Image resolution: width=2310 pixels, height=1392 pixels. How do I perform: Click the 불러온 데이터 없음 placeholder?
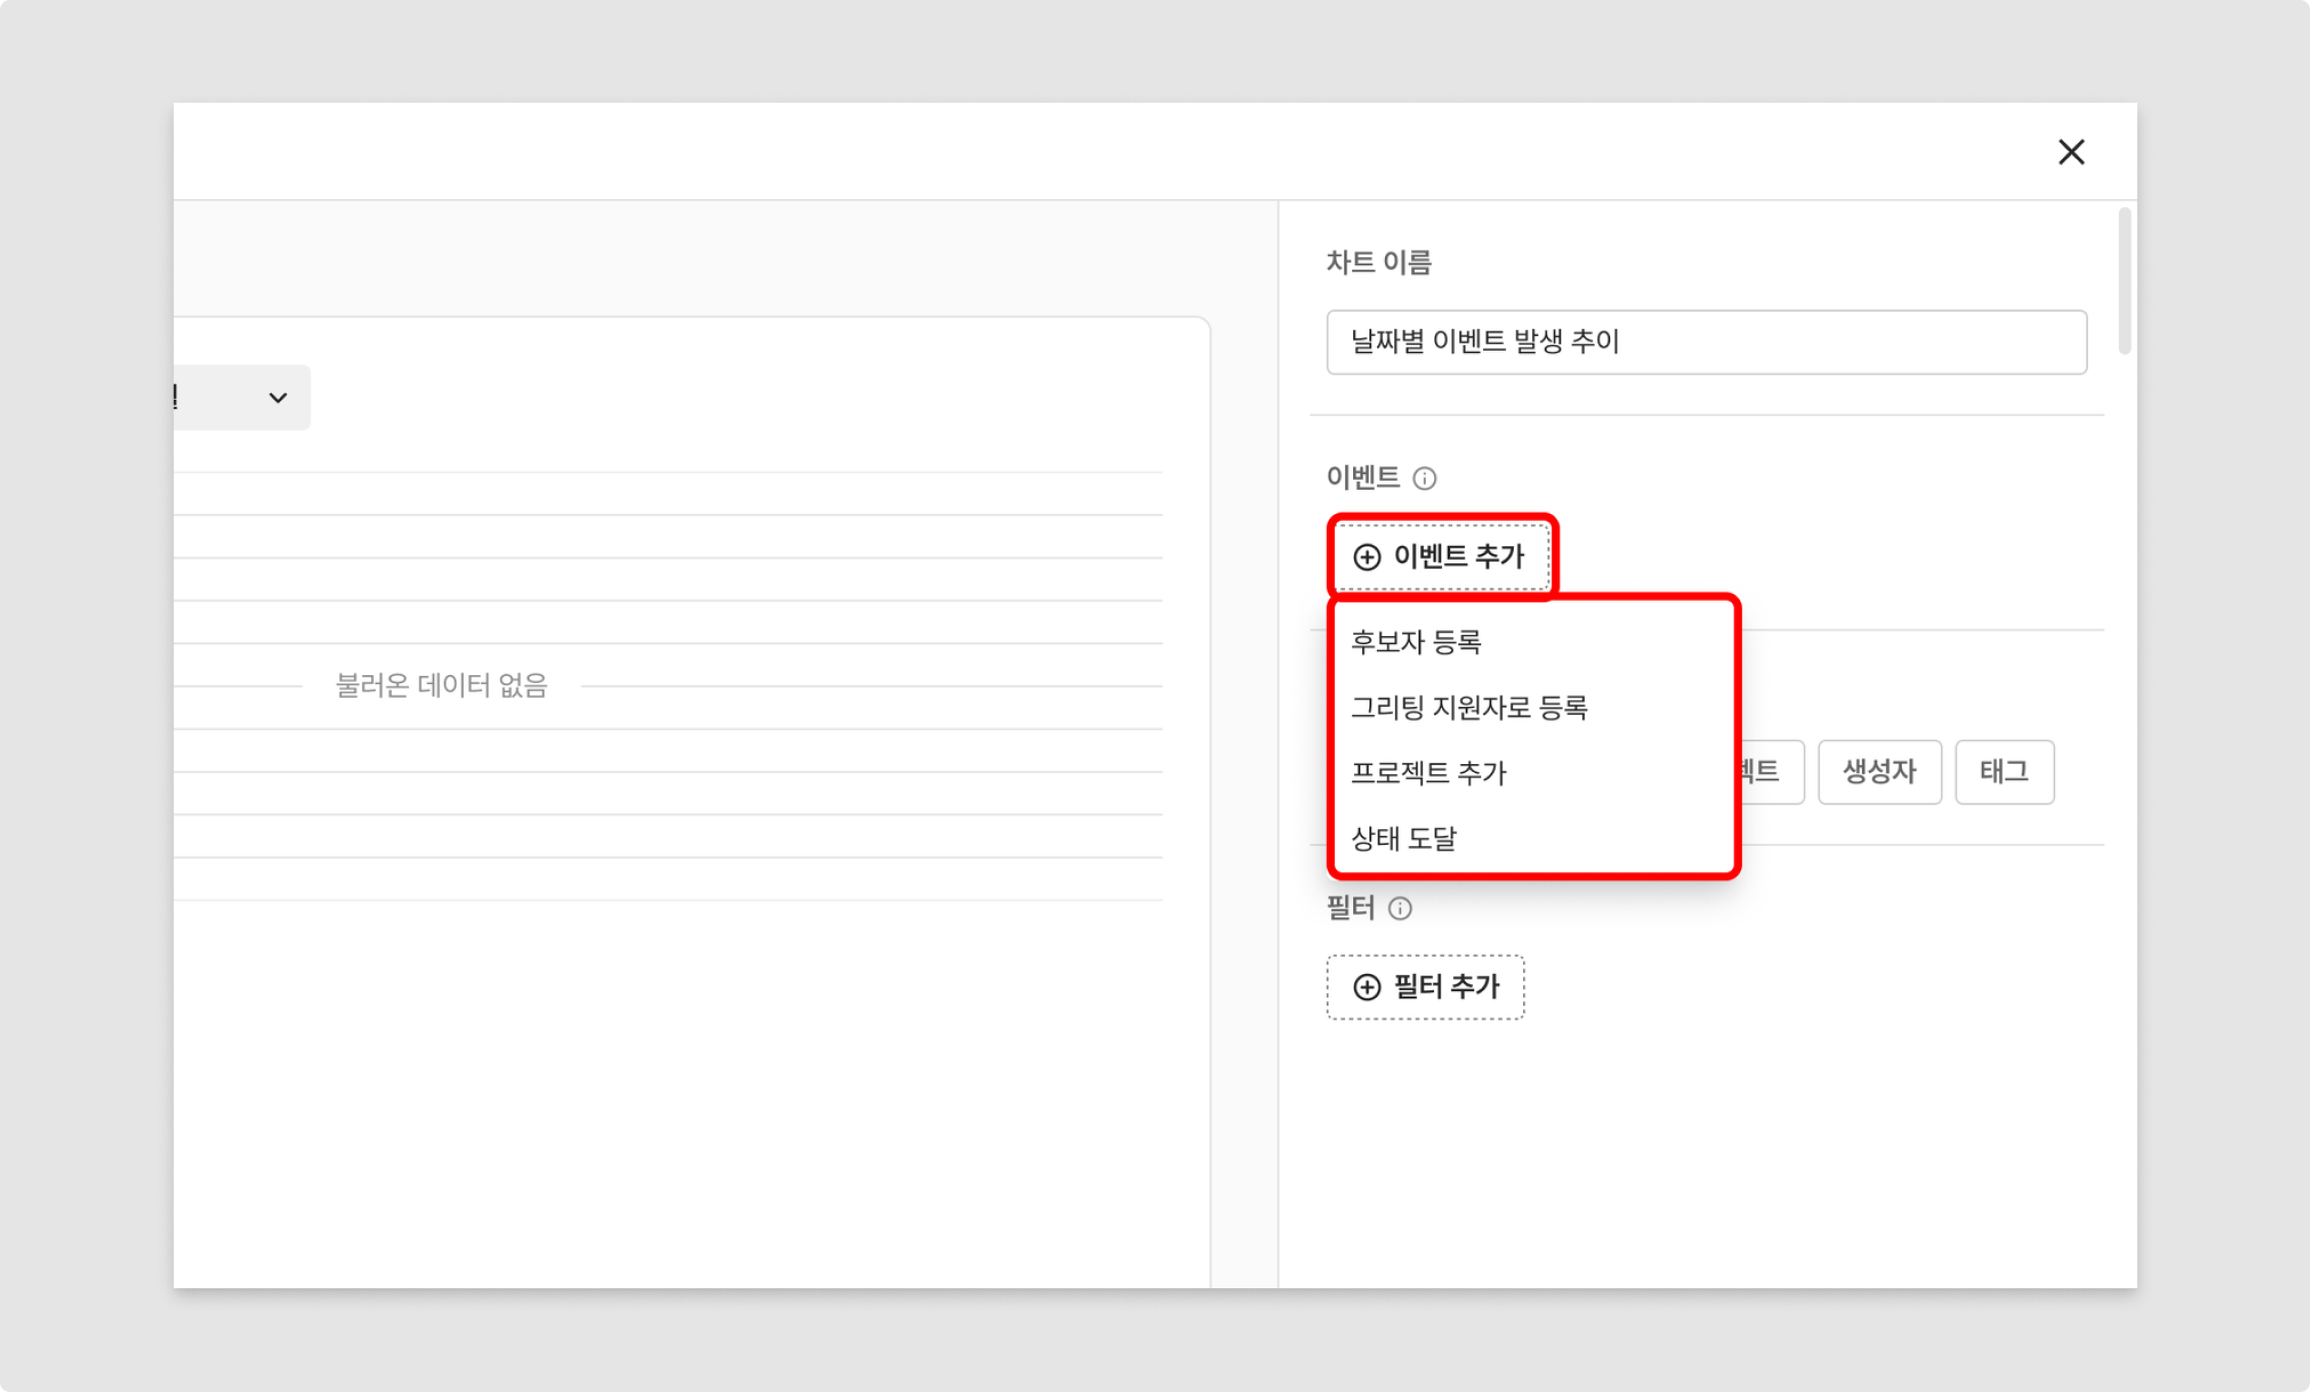pos(441,686)
